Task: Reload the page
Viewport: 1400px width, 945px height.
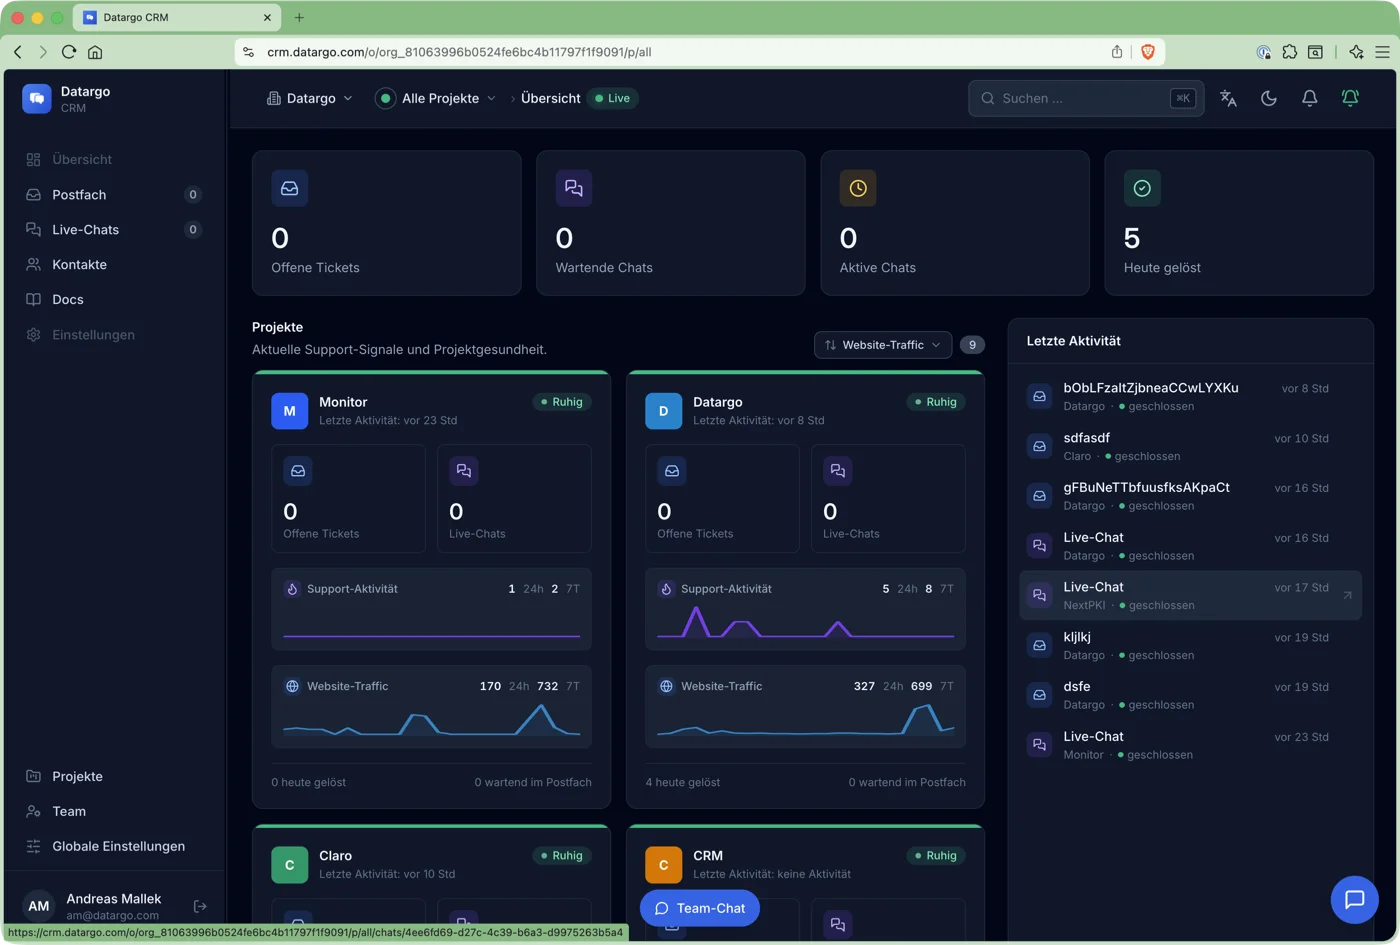Action: 69,52
